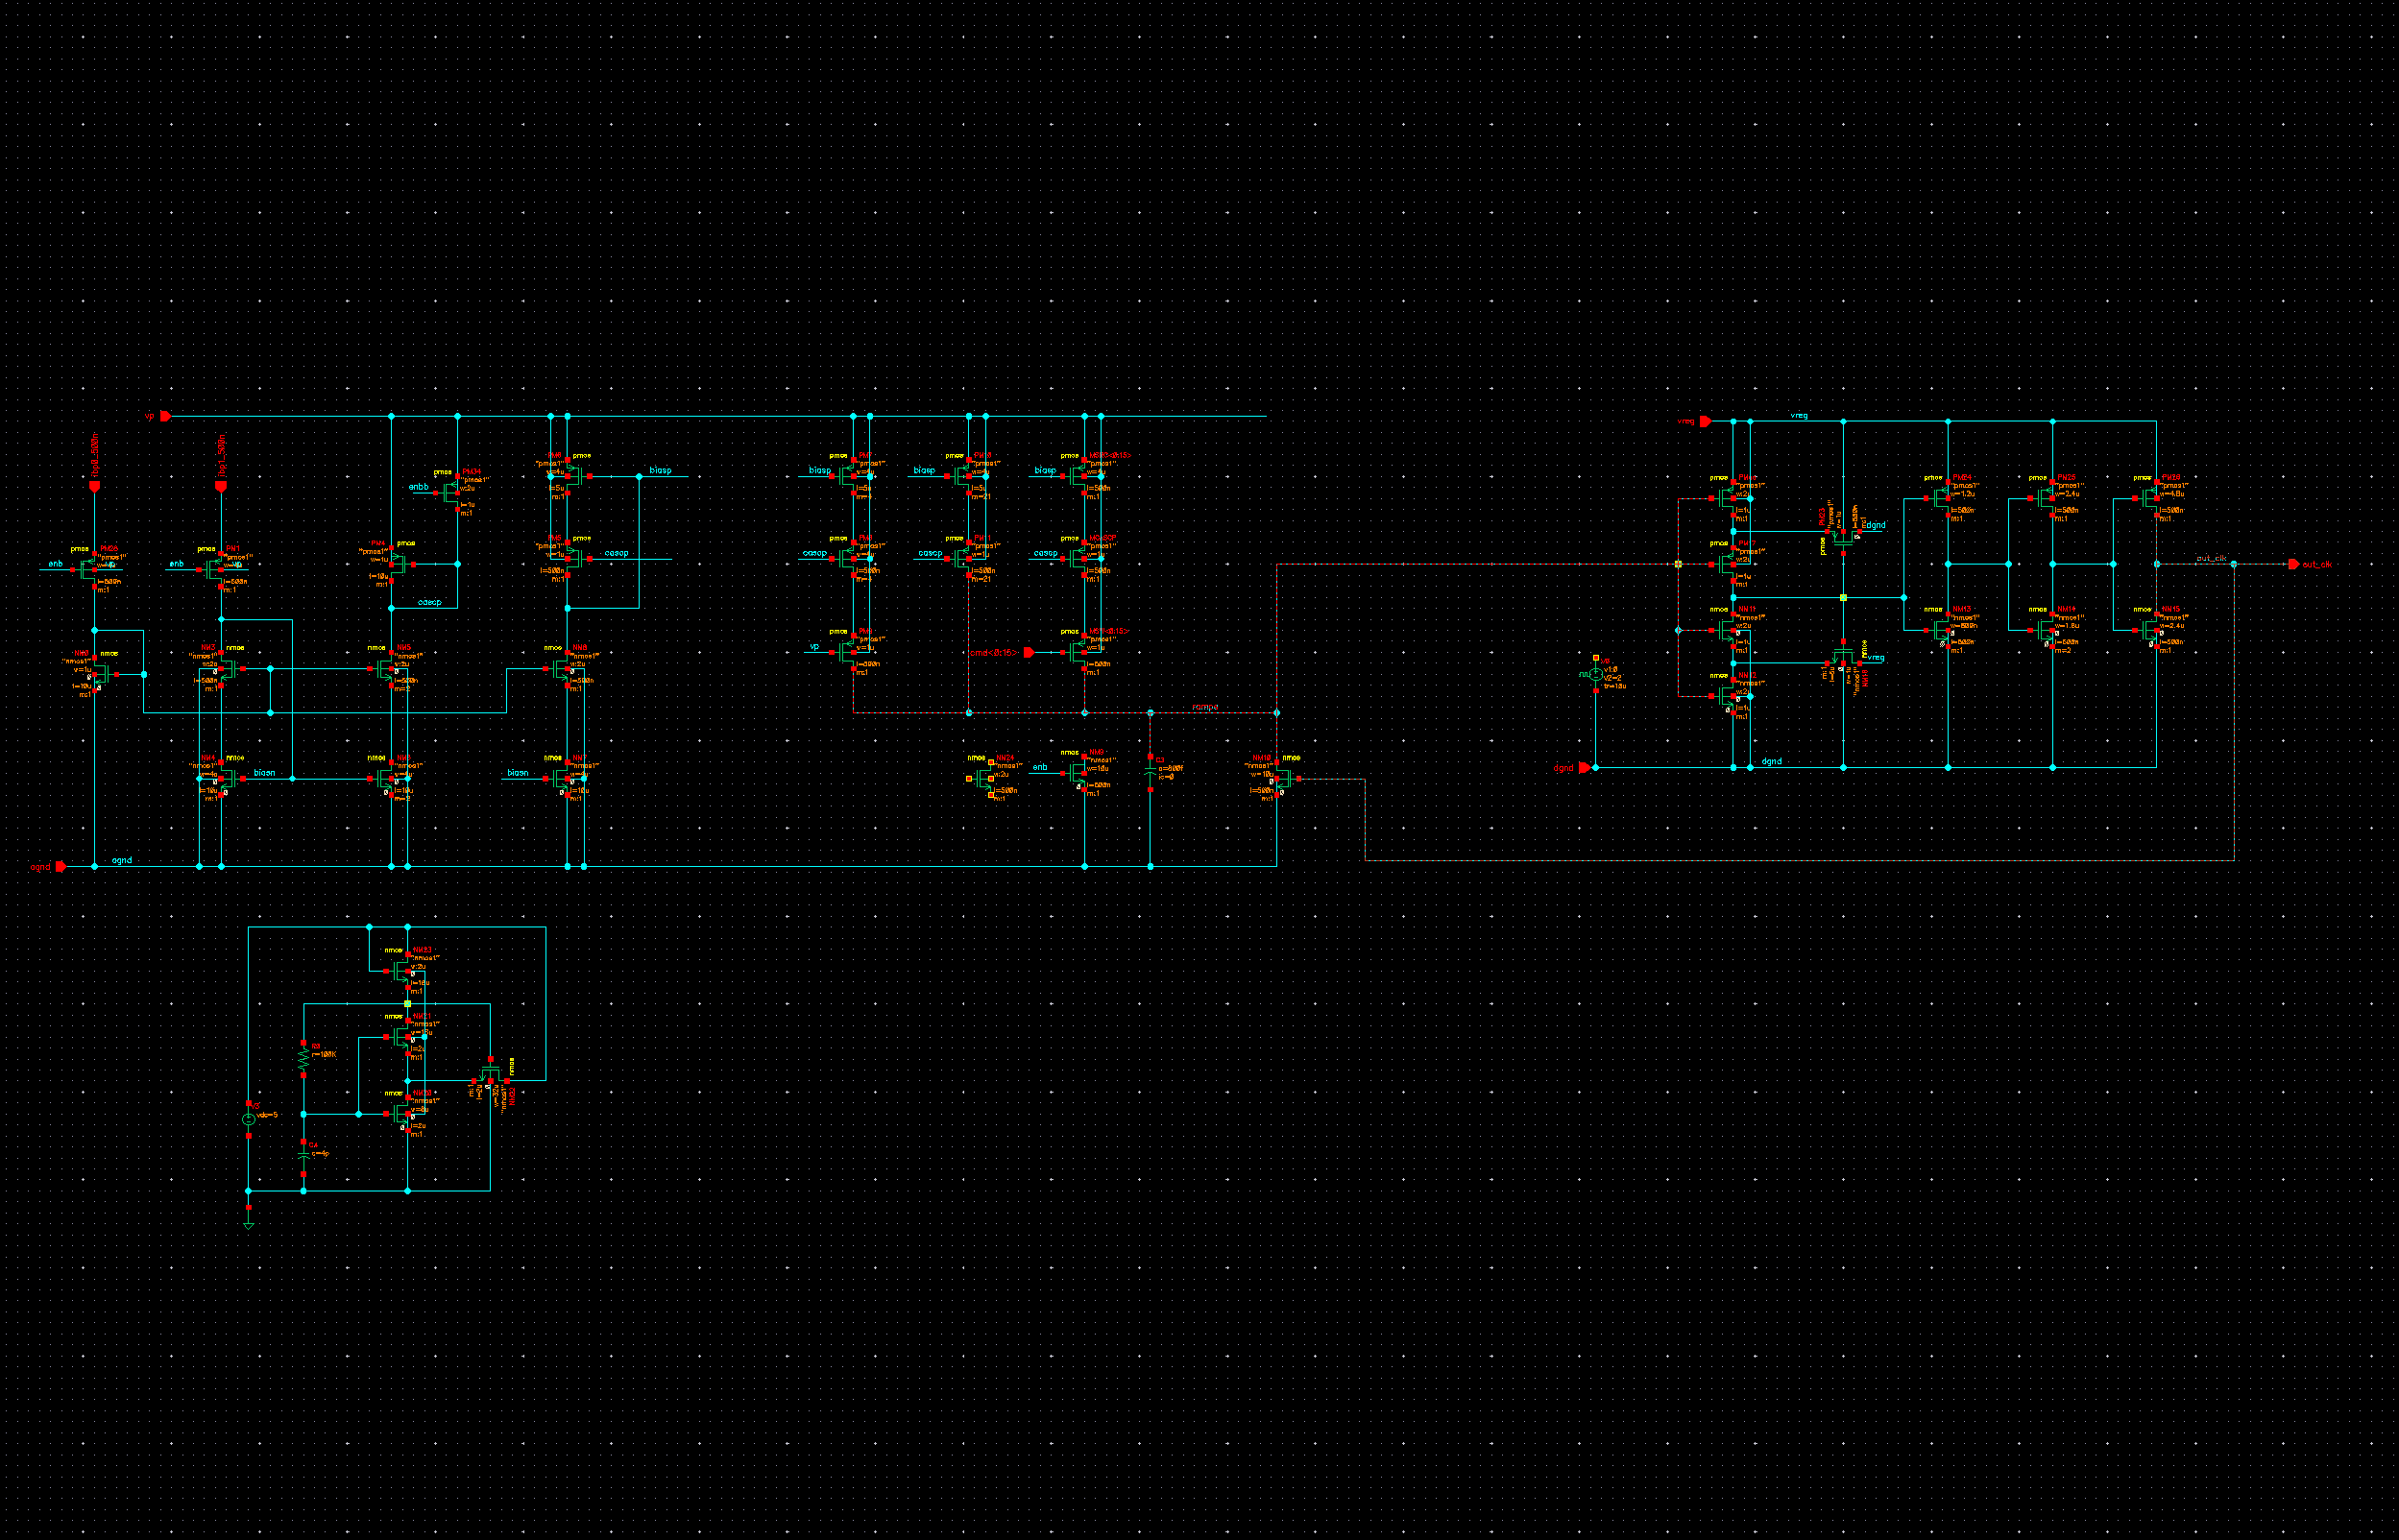The image size is (2399, 1540).
Task: Select the vreg pin symbol
Action: pyautogui.click(x=1704, y=421)
